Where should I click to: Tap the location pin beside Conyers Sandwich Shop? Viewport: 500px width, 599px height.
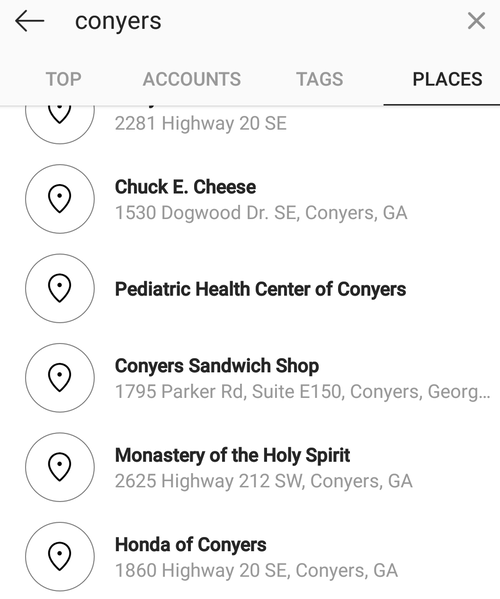60,377
